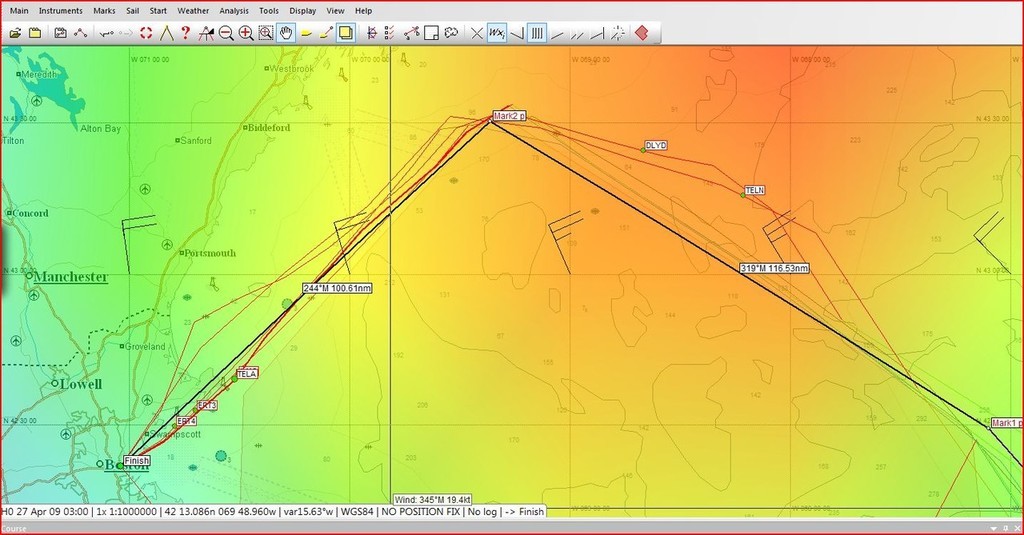The width and height of the screenshot is (1024, 535).
Task: Select the yellow dividers measuring tool
Action: 167,33
